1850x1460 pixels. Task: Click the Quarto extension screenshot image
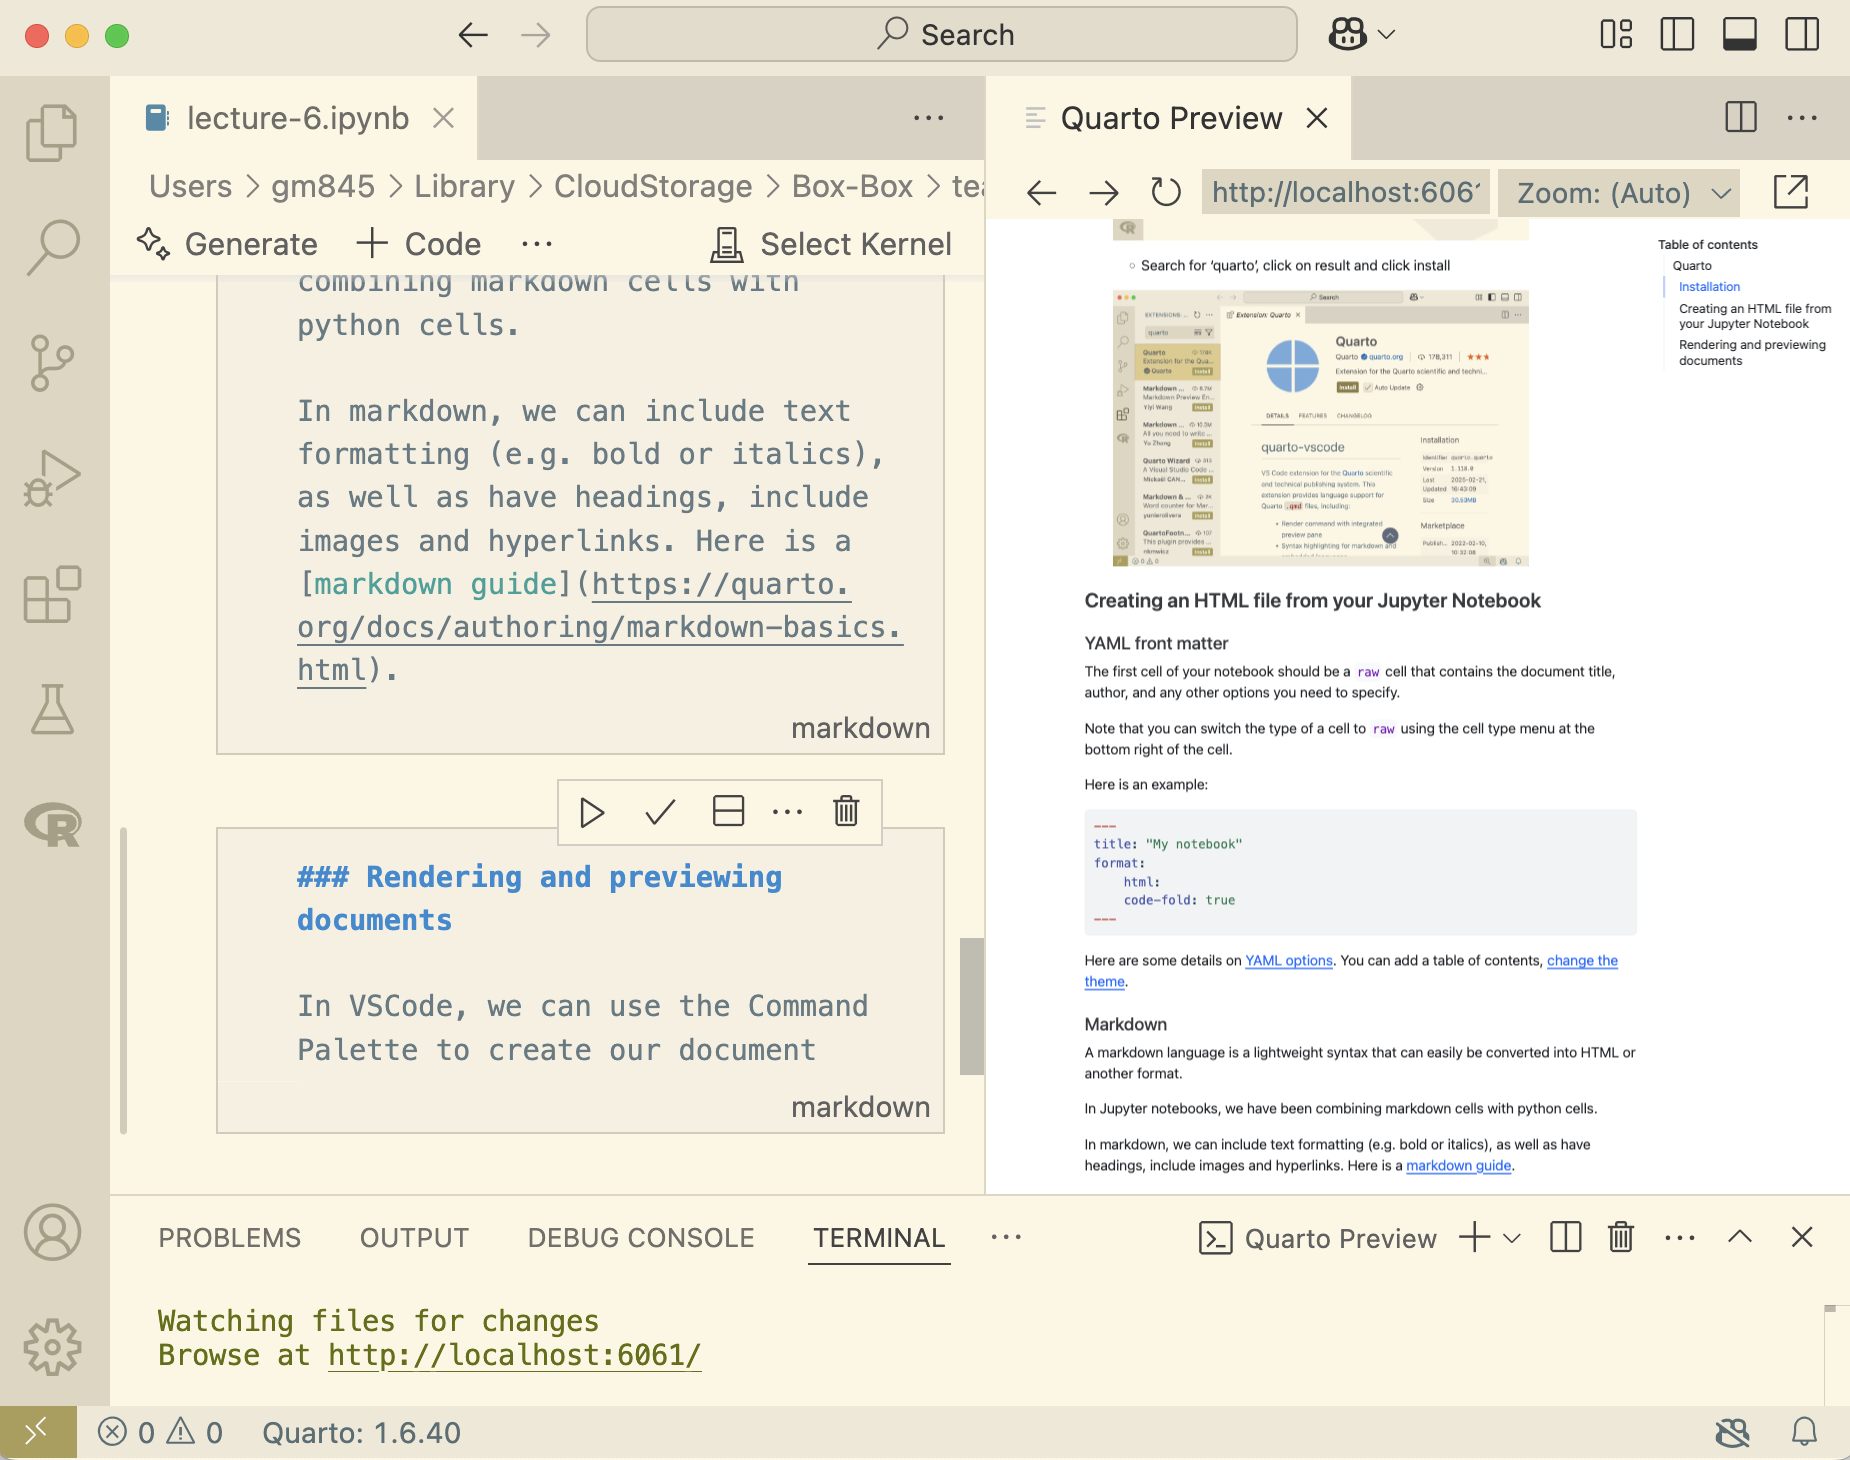point(1320,428)
